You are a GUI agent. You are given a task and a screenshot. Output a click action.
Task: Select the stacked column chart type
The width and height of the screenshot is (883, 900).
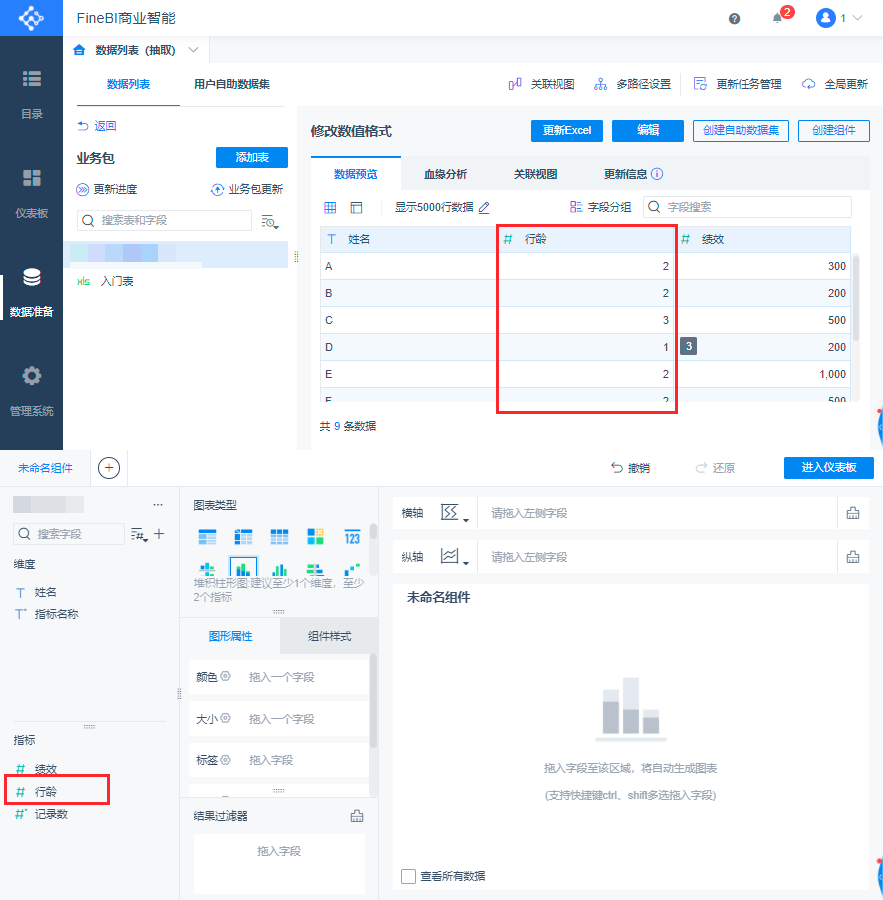click(x=243, y=568)
